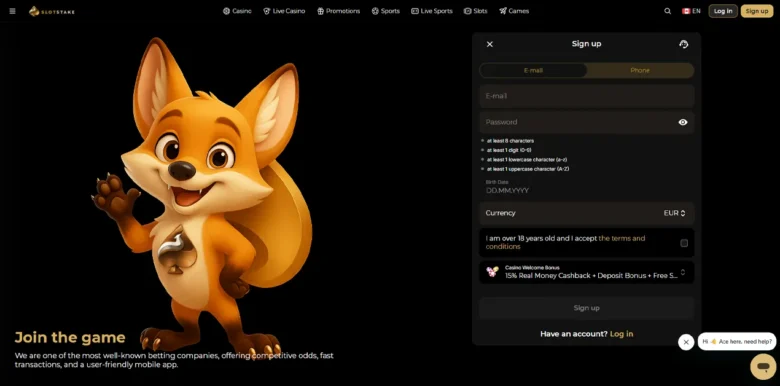Expand the Casino Welcome Bonus selector
This screenshot has width=780, height=386.
[x=586, y=272]
